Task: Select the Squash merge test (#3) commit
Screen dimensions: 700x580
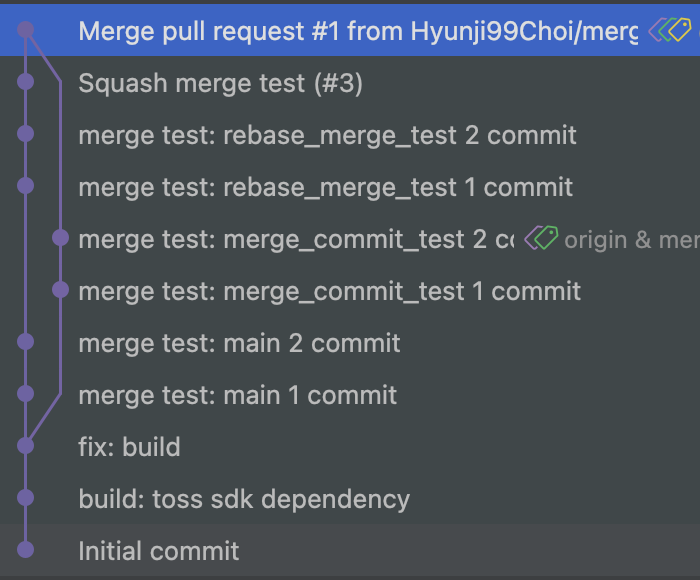Action: click(220, 83)
